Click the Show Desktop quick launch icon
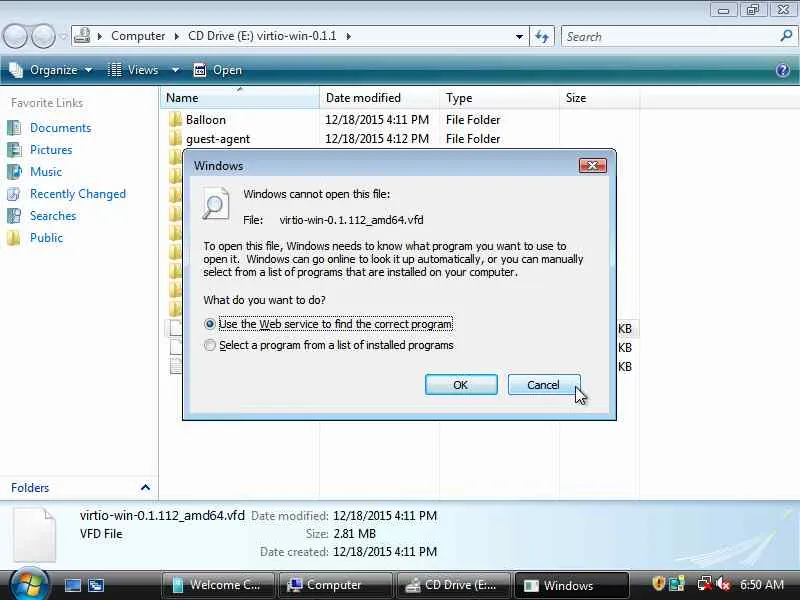 pos(72,585)
